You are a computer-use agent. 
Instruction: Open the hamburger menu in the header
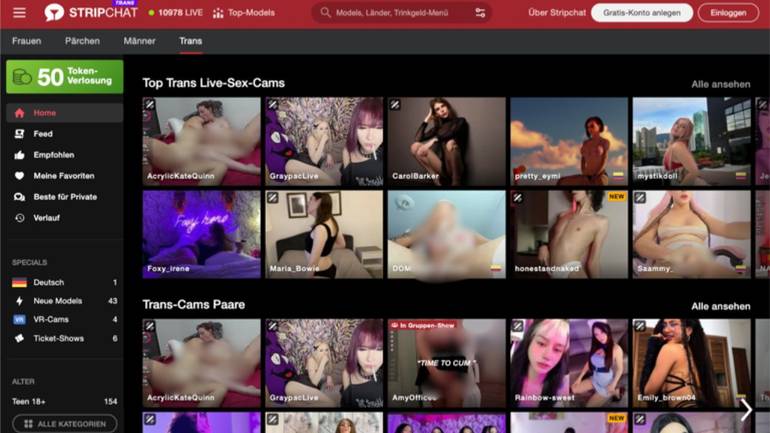tap(19, 13)
